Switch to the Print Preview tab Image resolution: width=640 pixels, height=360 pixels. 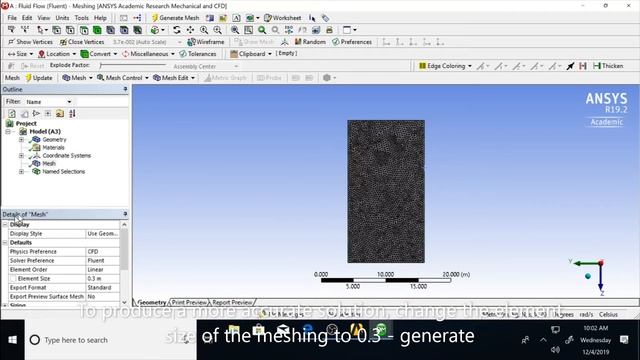click(x=189, y=302)
